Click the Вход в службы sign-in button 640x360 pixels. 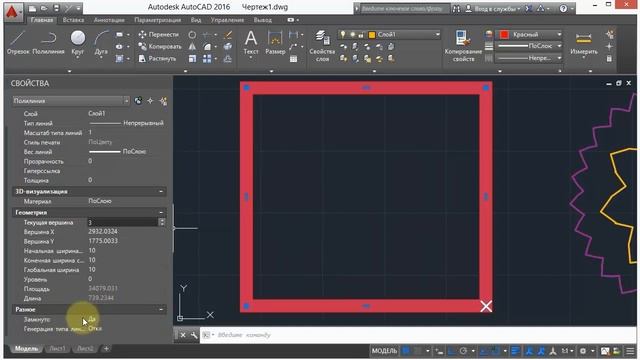pyautogui.click(x=493, y=9)
